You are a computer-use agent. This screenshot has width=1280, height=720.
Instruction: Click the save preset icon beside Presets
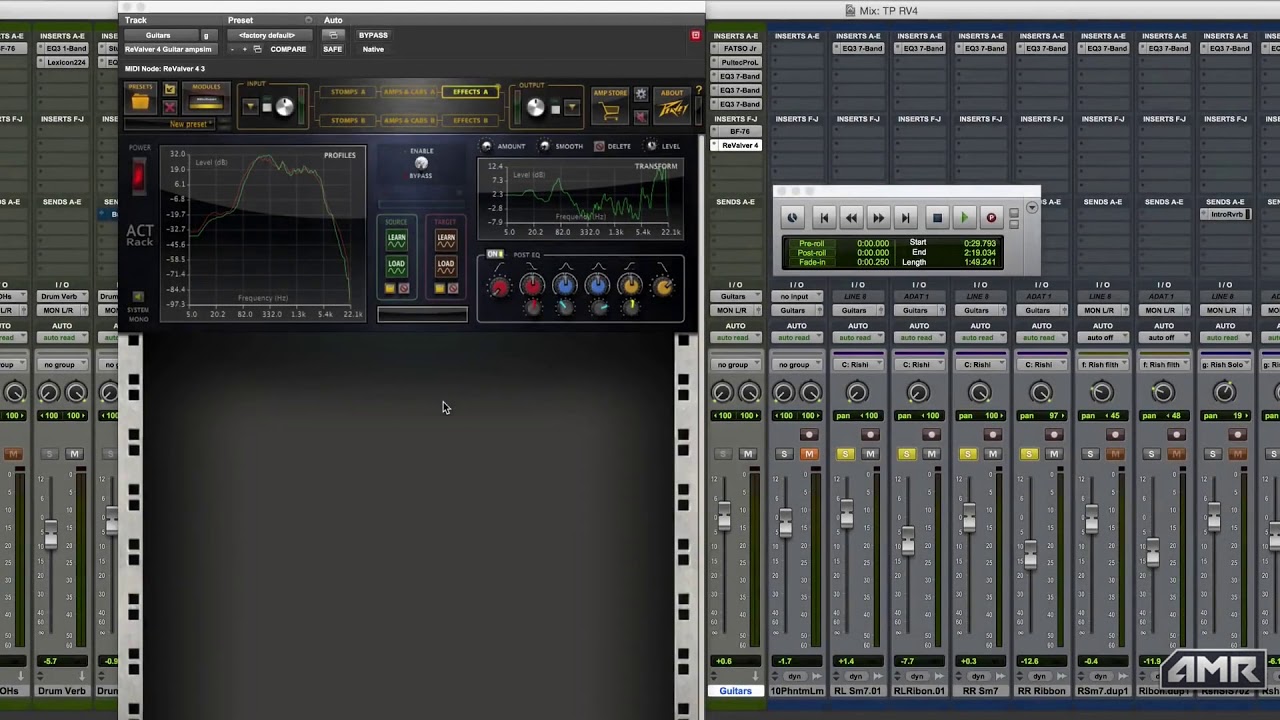click(170, 90)
